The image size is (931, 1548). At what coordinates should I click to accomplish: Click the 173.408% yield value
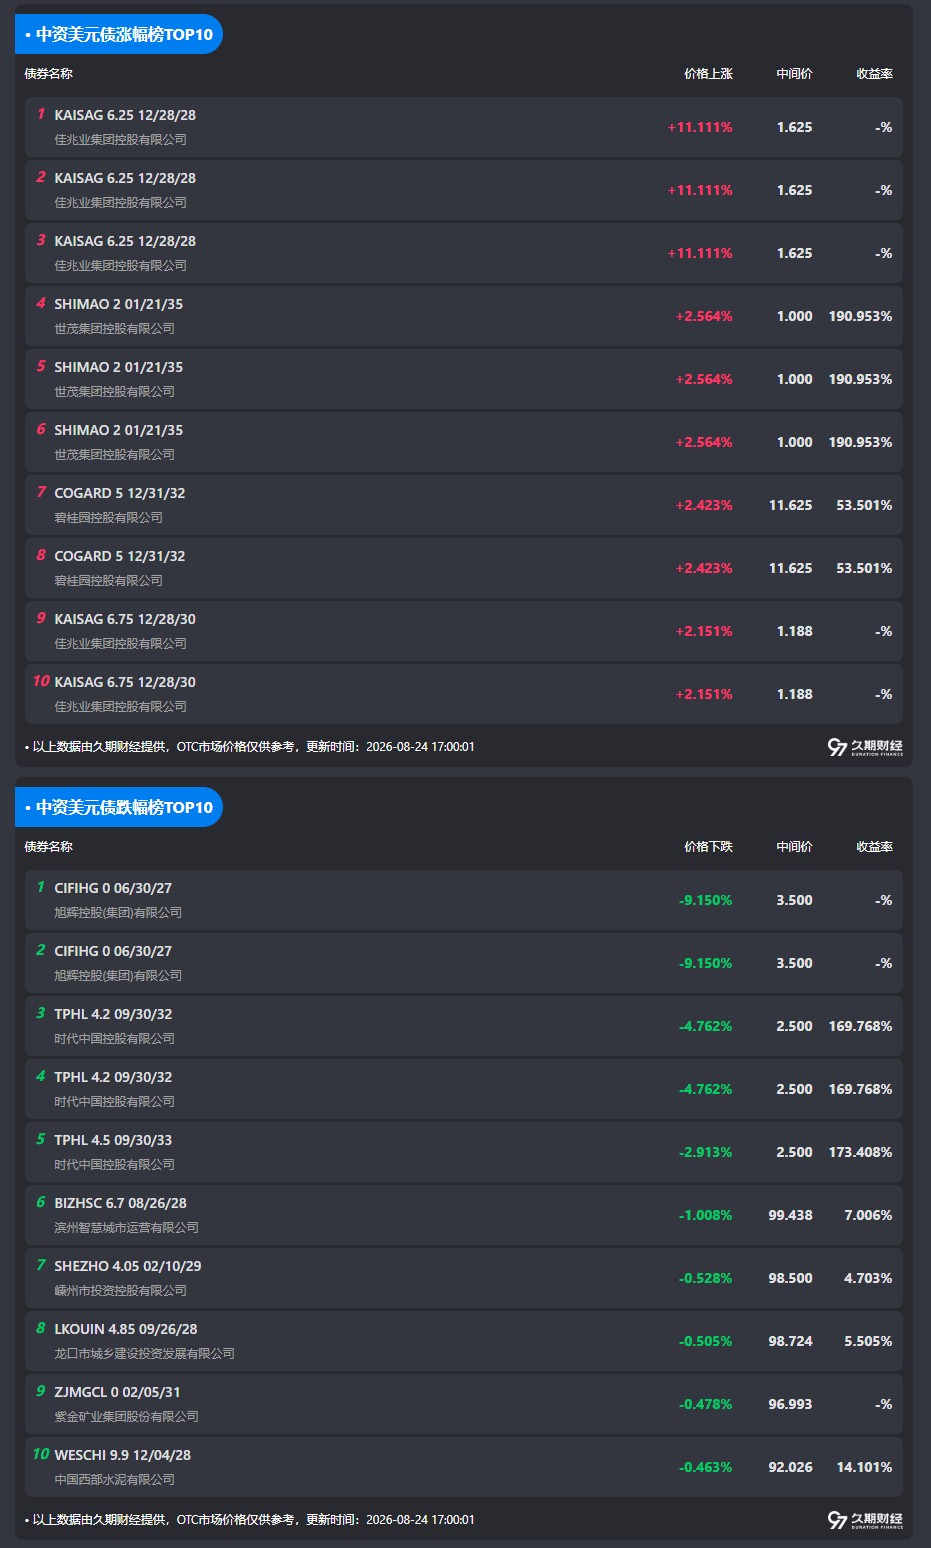[x=860, y=1152]
